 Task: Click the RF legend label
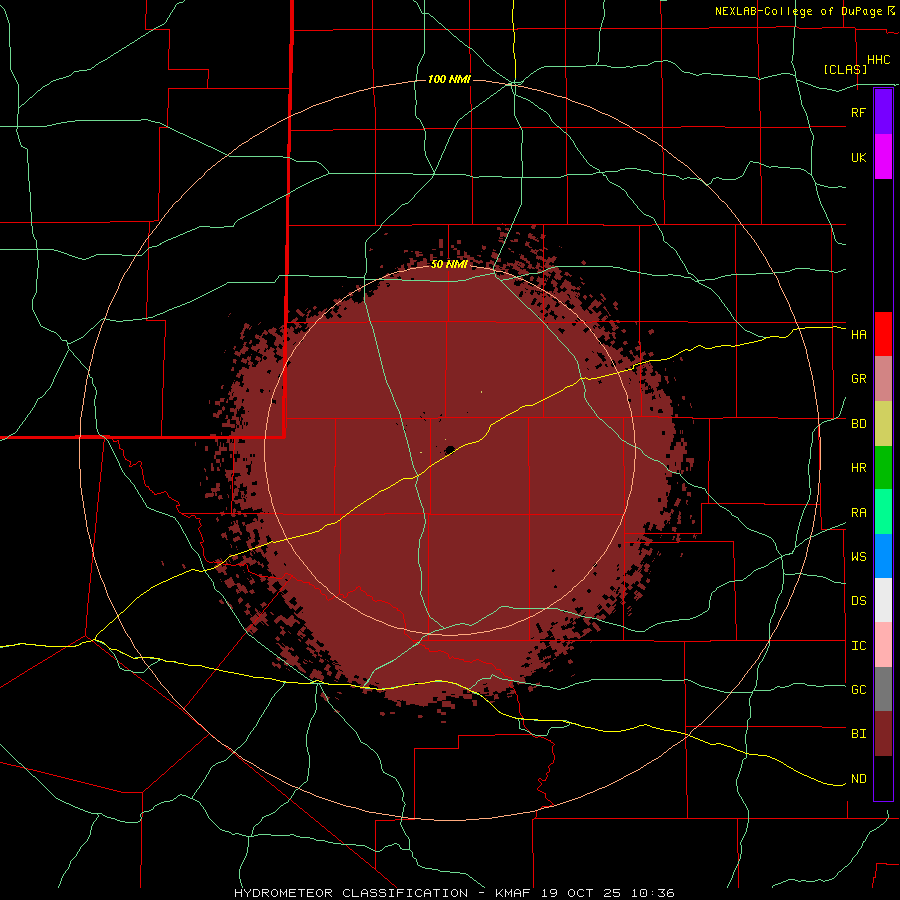[x=858, y=112]
